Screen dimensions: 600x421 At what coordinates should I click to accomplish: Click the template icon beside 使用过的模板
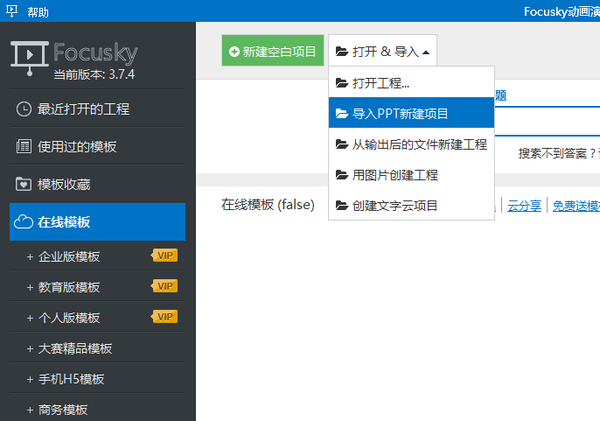[x=24, y=146]
